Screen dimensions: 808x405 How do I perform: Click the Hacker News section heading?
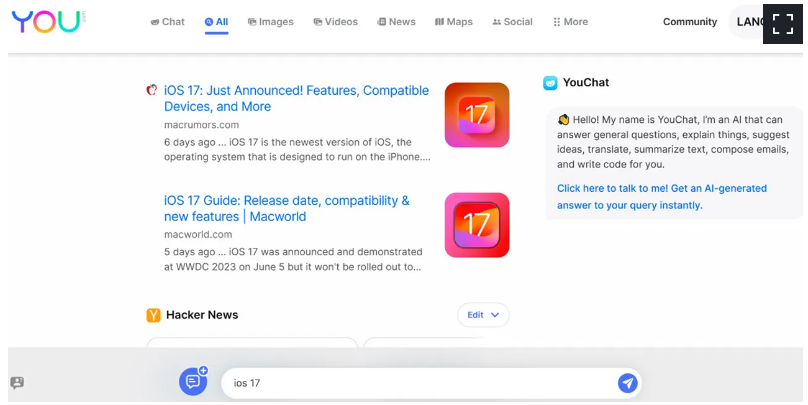pos(202,315)
